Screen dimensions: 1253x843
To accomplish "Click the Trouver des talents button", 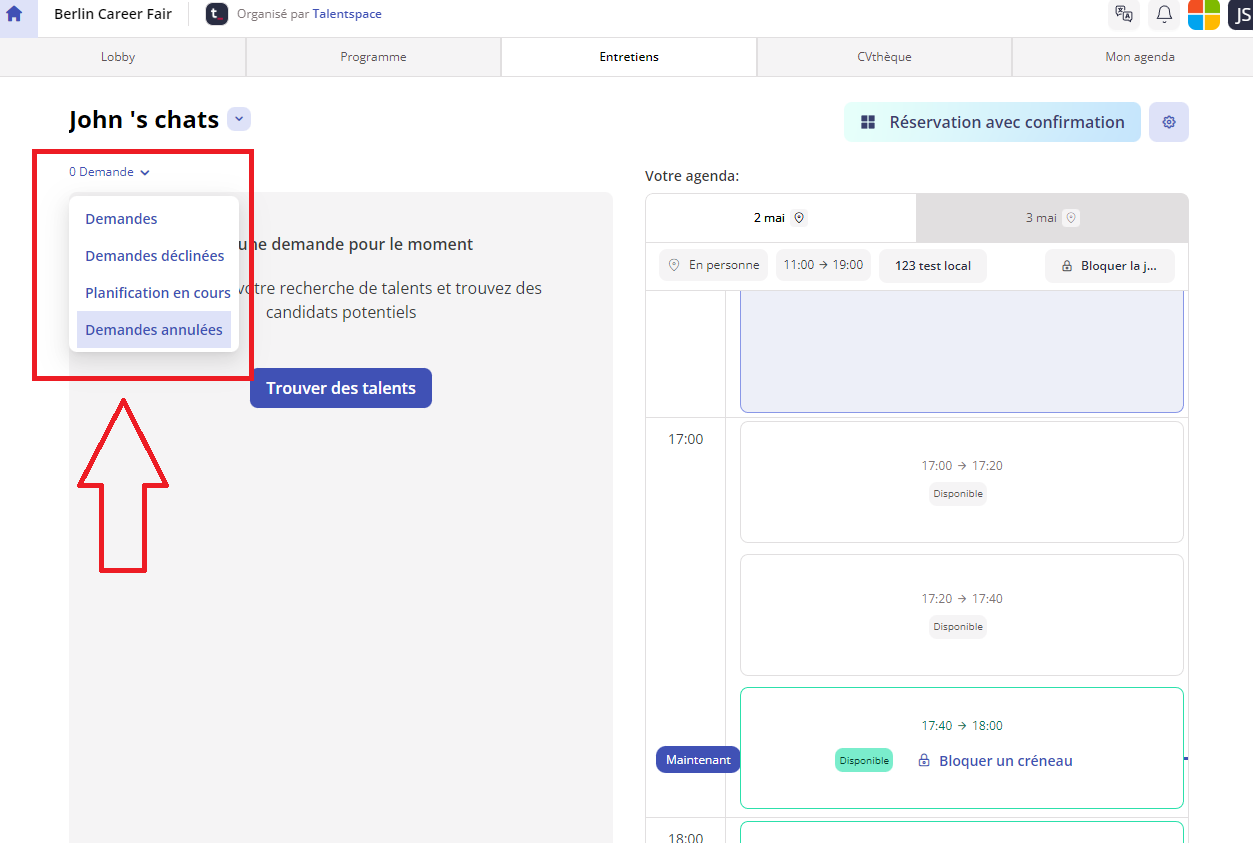I will pos(340,388).
